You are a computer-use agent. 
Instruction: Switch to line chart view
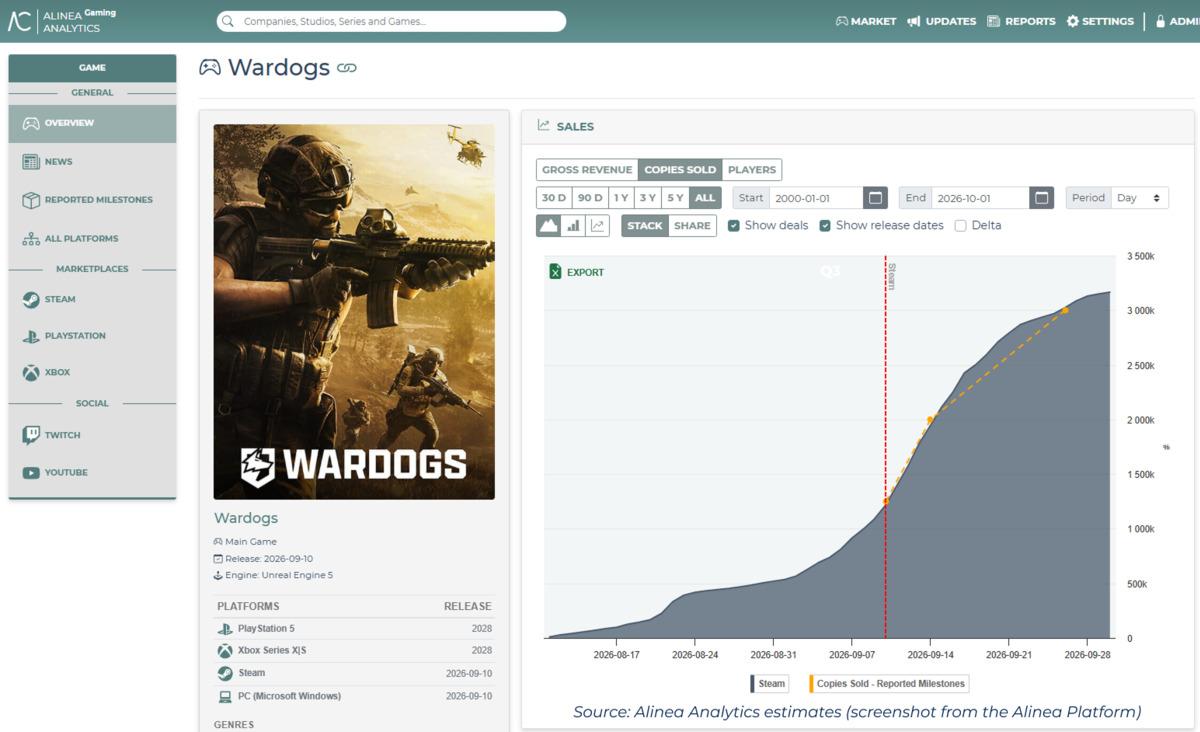click(598, 226)
